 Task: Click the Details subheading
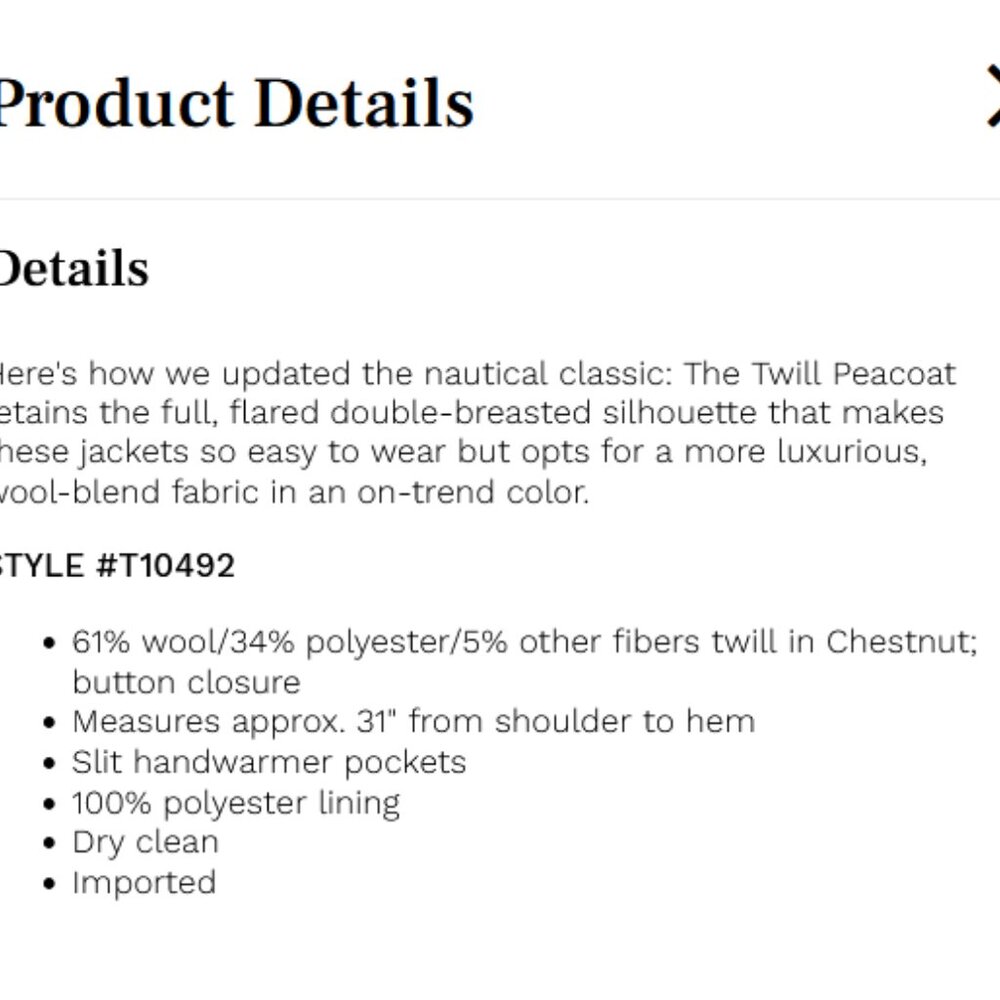pos(74,268)
